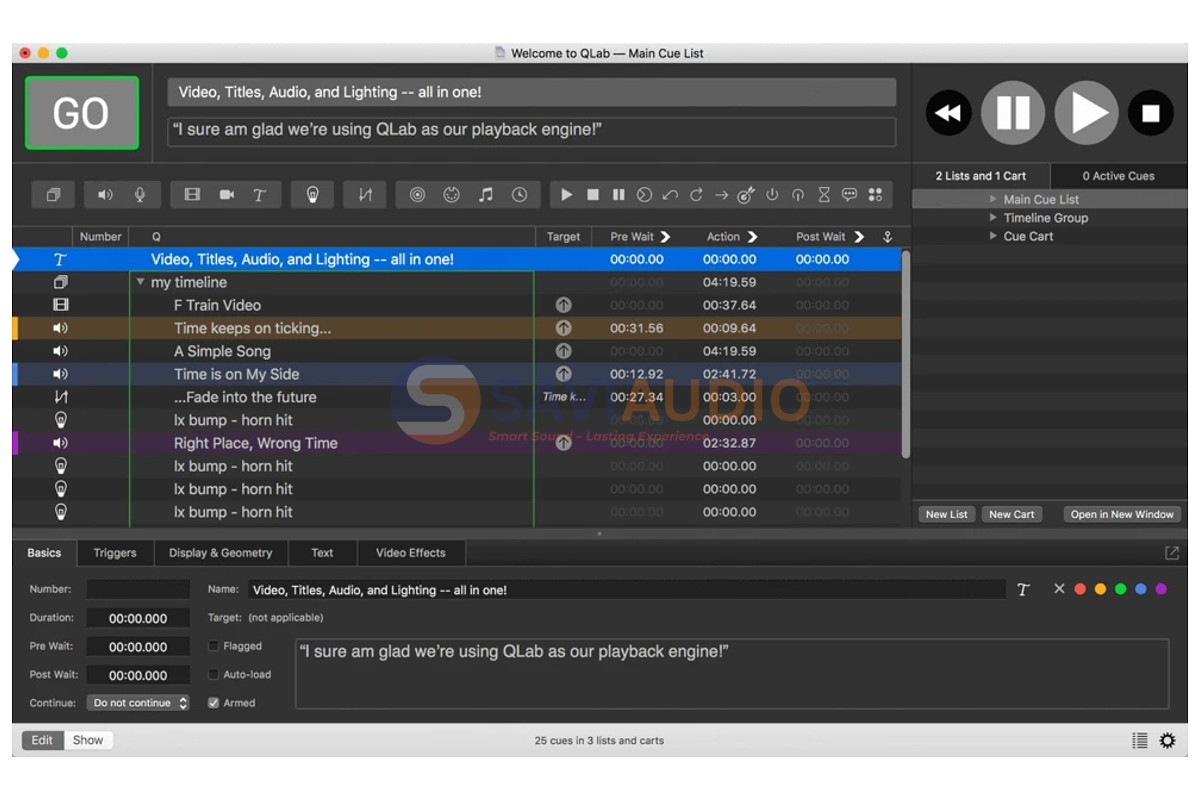Image resolution: width=1200 pixels, height=800 pixels.
Task: Enable the Flagged checkbox
Action: point(213,646)
